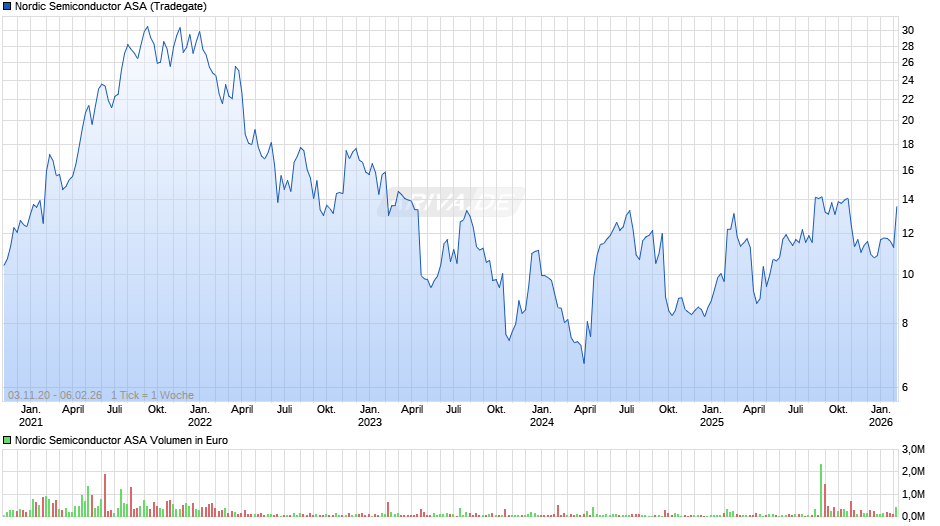Click the price axis value 20
Screen dimensions: 940x526
coord(908,121)
